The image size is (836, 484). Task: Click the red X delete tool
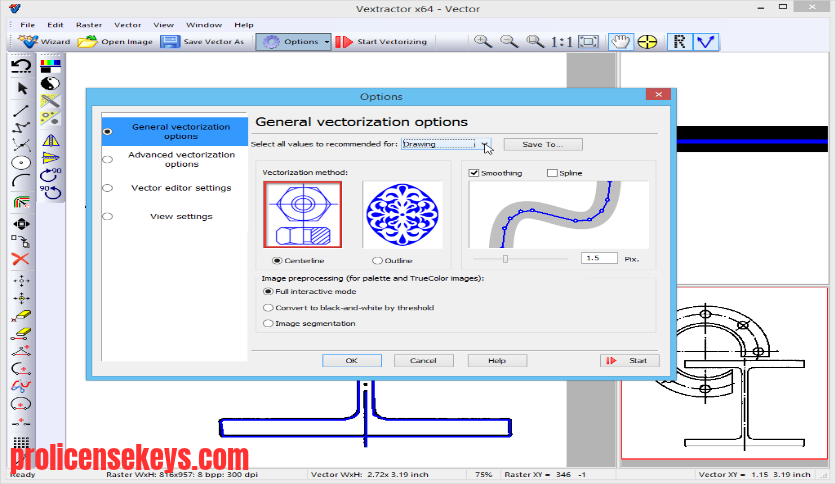[21, 259]
